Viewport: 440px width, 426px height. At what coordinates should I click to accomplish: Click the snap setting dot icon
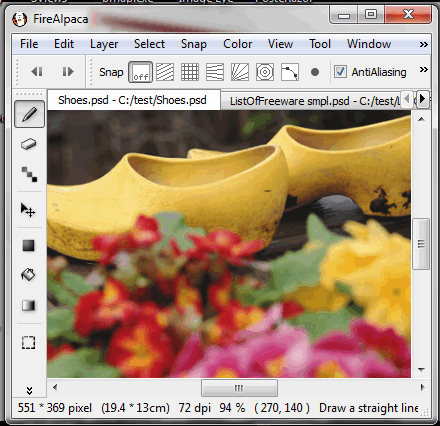pos(315,72)
